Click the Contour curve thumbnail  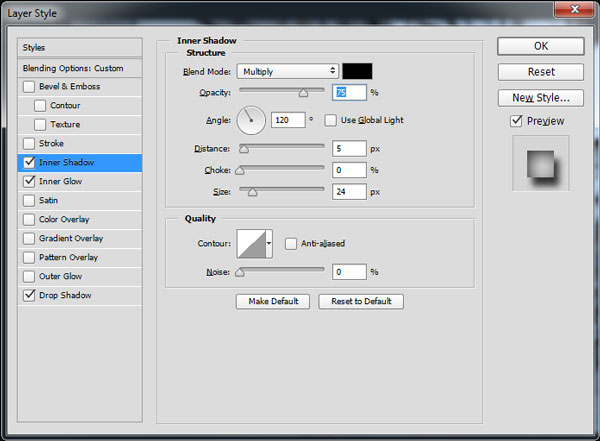point(251,243)
